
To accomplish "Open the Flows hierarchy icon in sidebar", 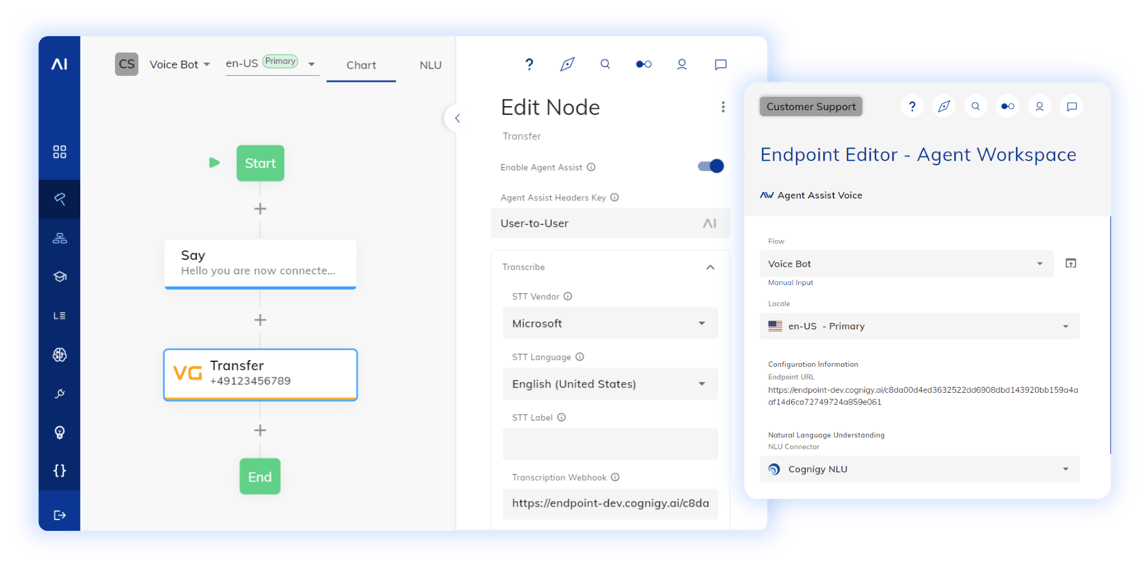I will 60,238.
